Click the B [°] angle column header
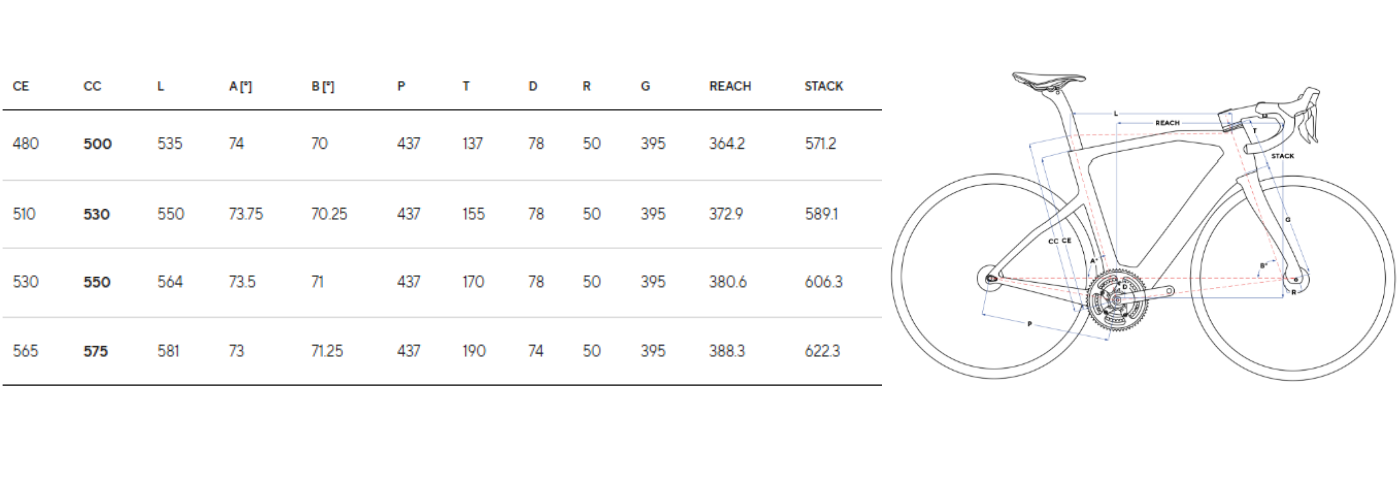 [322, 87]
